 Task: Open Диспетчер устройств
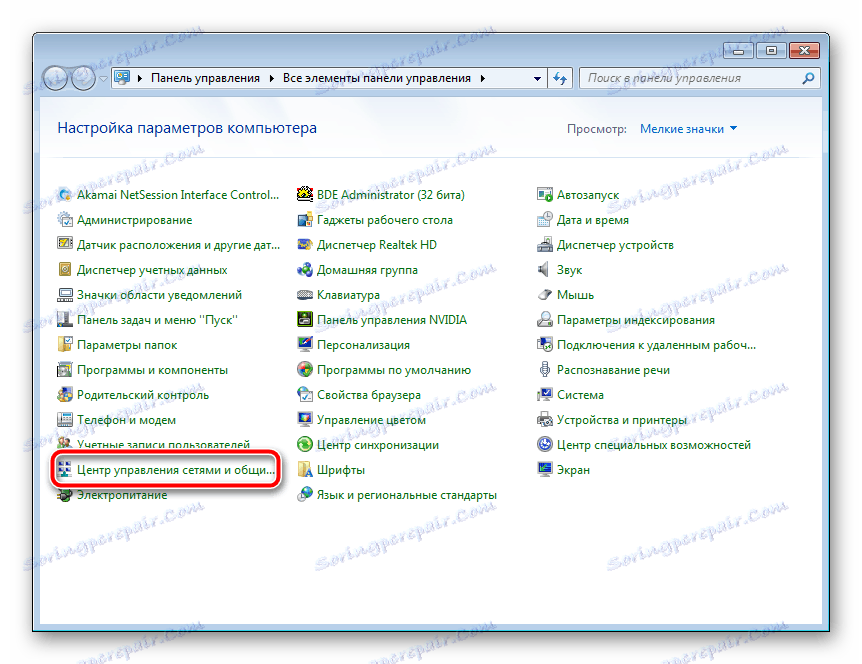[615, 244]
